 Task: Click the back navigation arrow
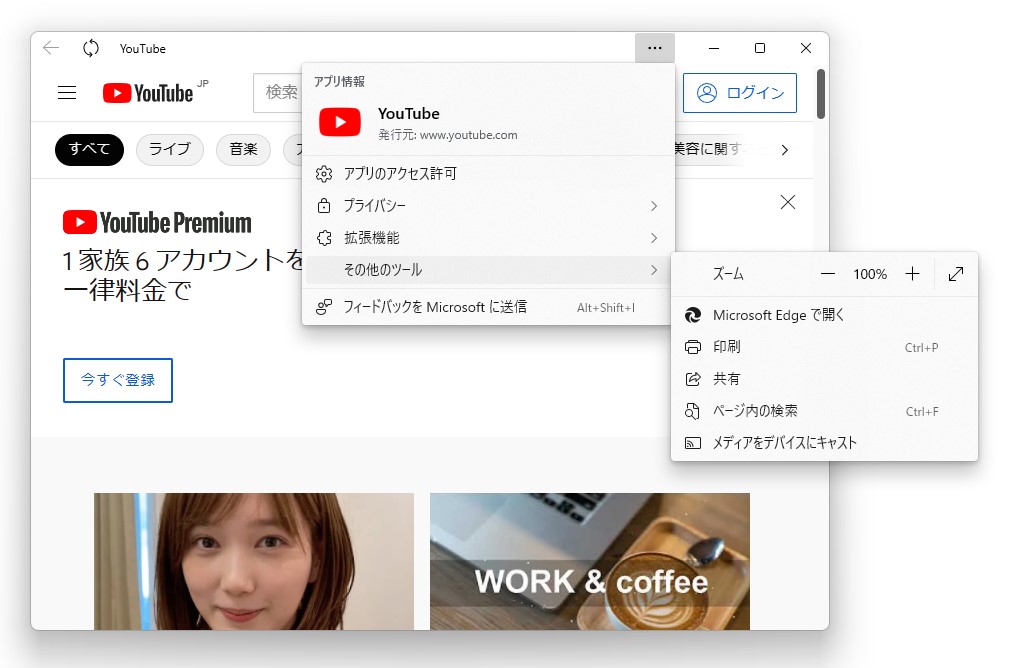(50, 47)
